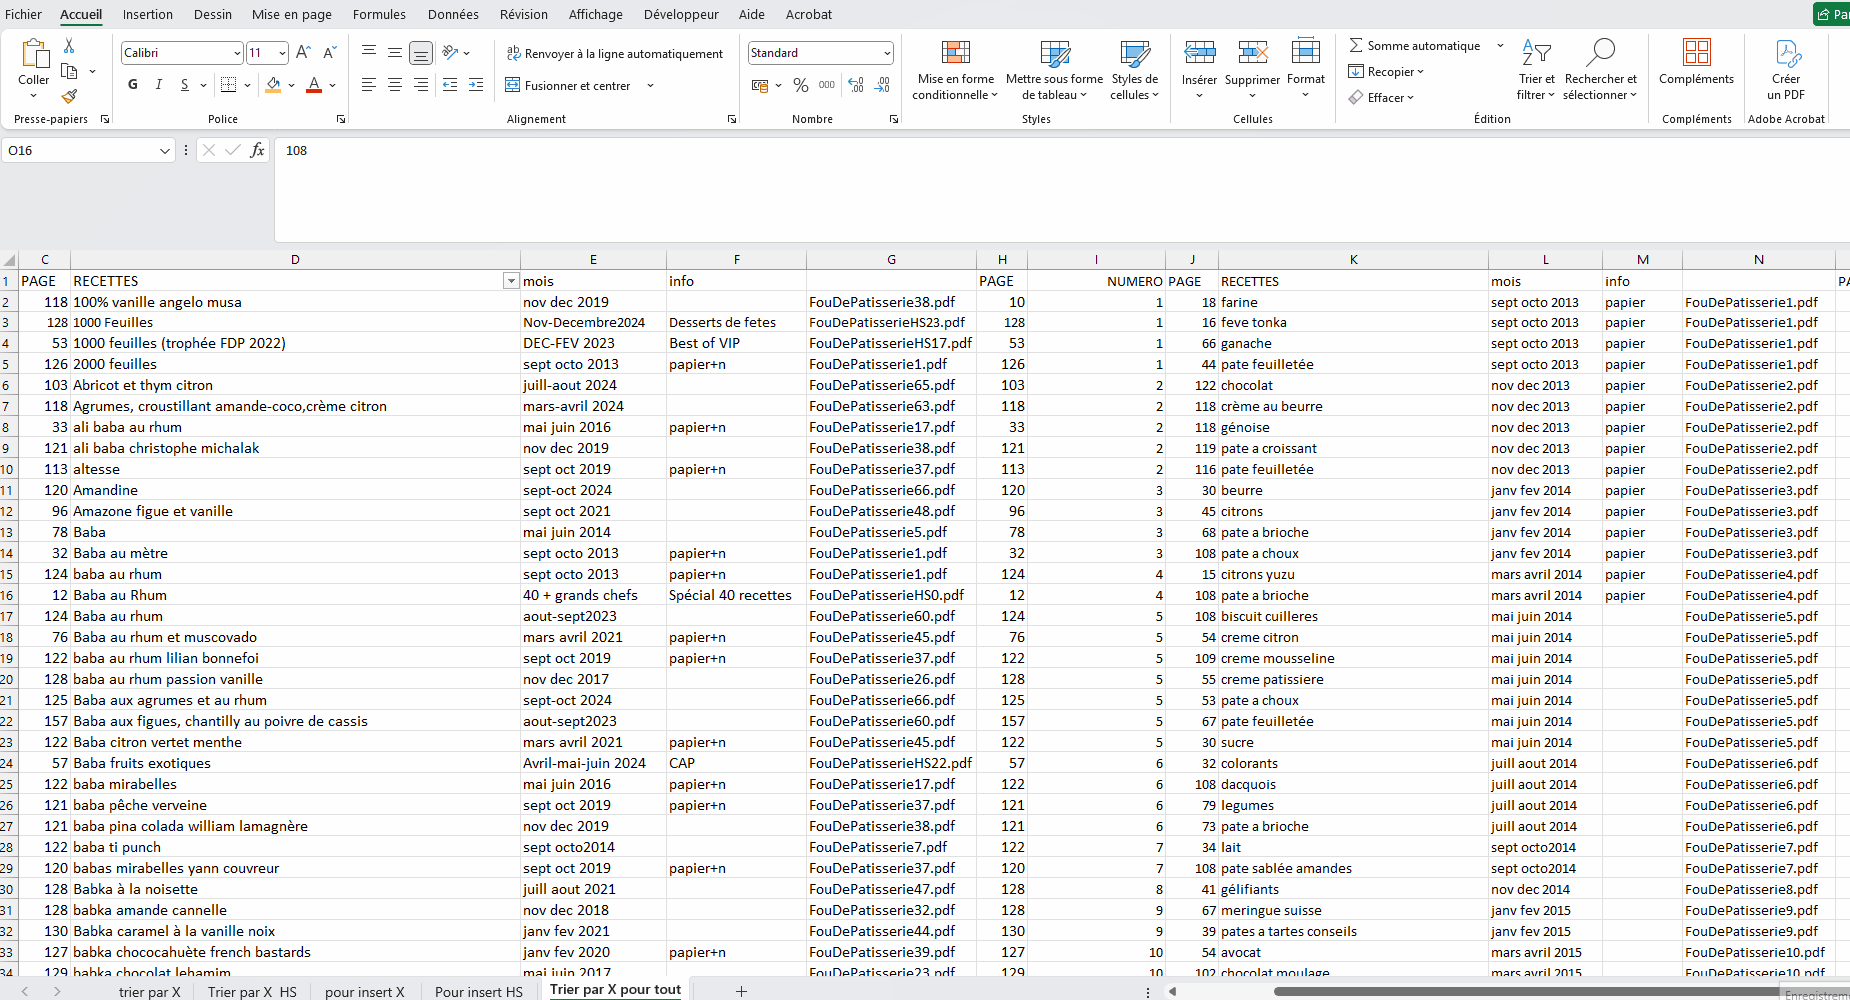Open the Calibri font name dropdown
1850x1000 pixels.
click(237, 53)
